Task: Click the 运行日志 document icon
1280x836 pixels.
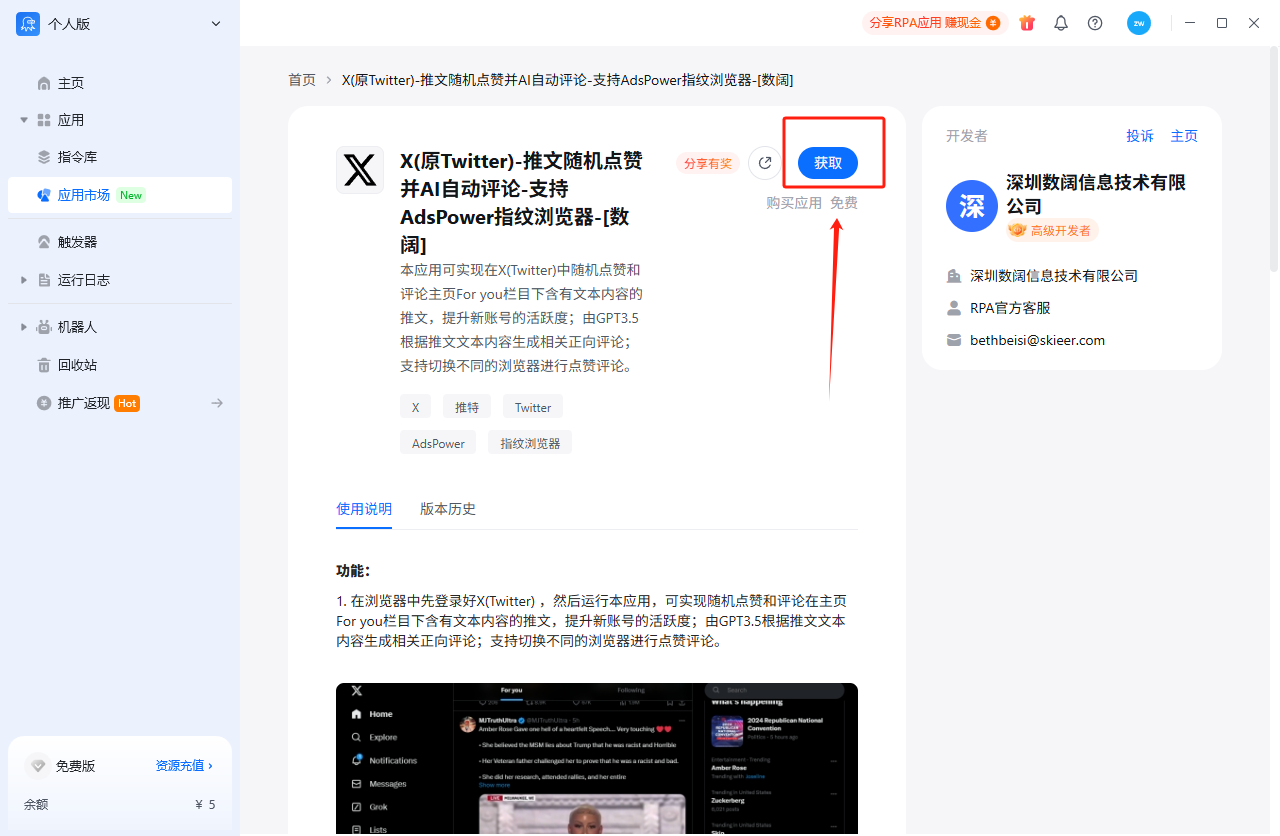Action: (44, 280)
